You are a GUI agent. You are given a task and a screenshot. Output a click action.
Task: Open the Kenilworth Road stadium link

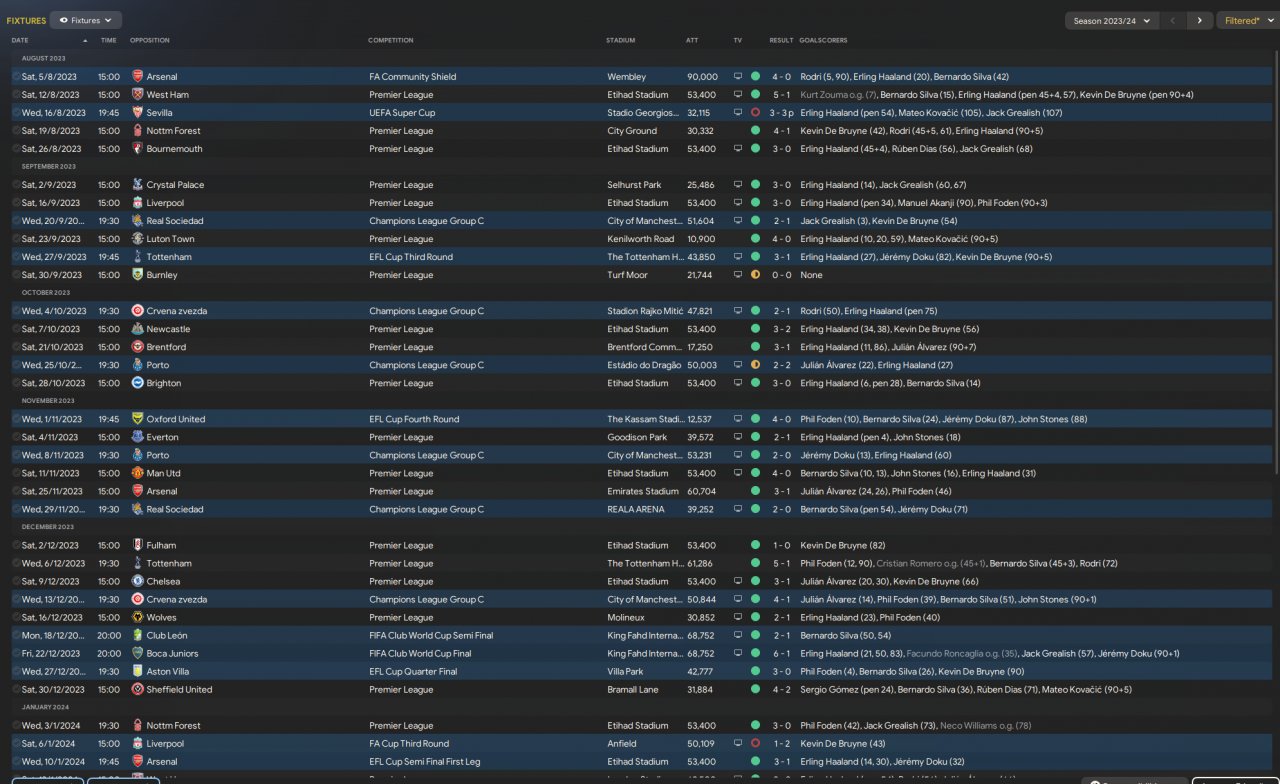(x=640, y=239)
